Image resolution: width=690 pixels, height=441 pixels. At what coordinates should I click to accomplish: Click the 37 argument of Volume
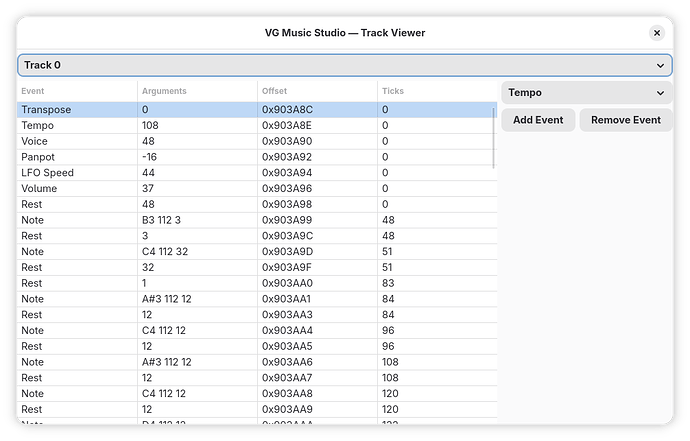[148, 188]
